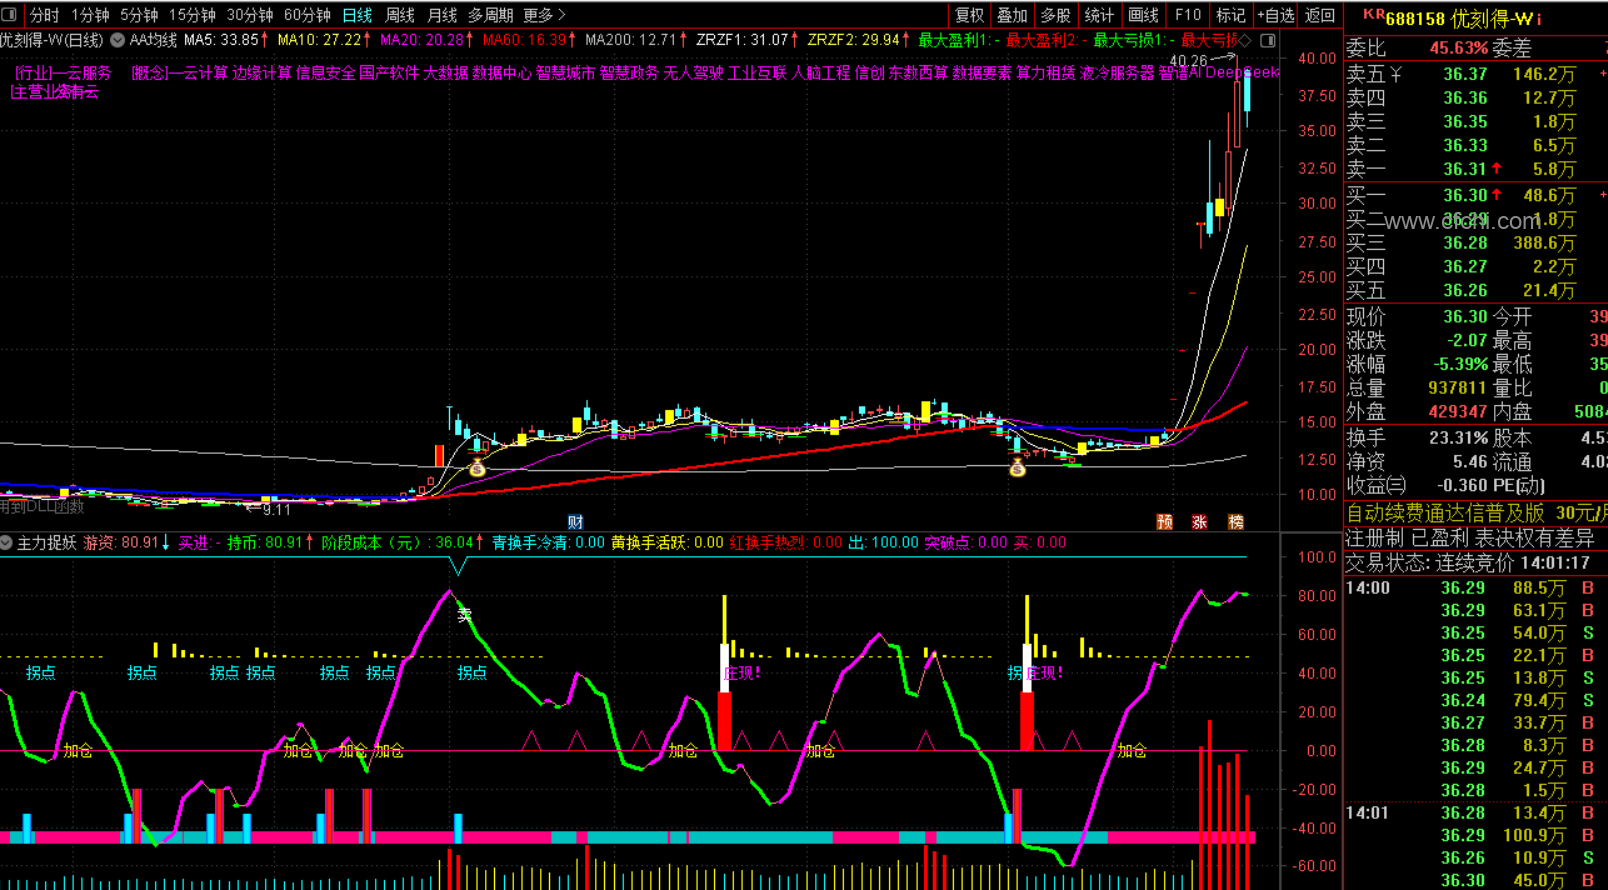Switch to the 1分钟 period tab
The image size is (1608, 890).
(91, 15)
